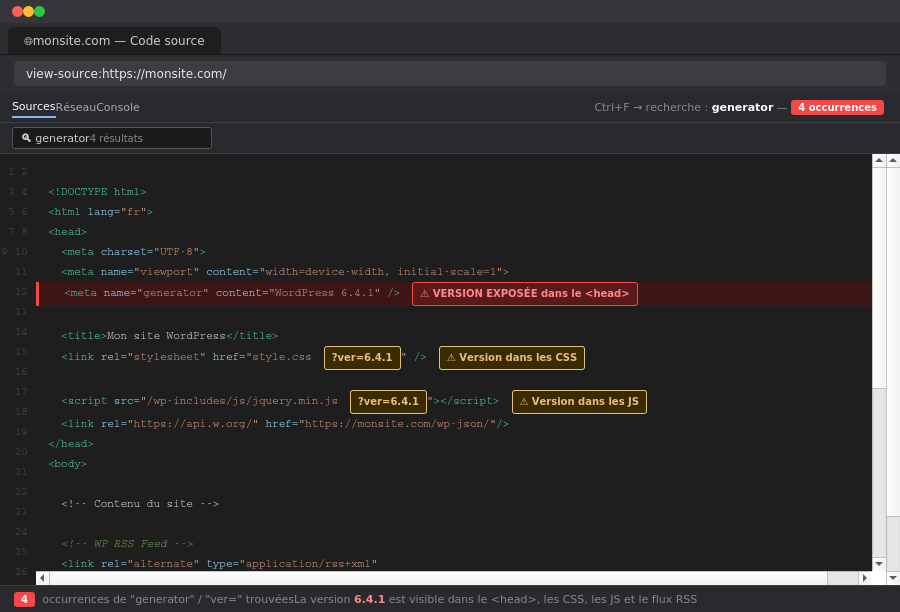The image size is (900, 612).
Task: Click the globe icon in the monsite.com tab
Action: pyautogui.click(x=28, y=41)
